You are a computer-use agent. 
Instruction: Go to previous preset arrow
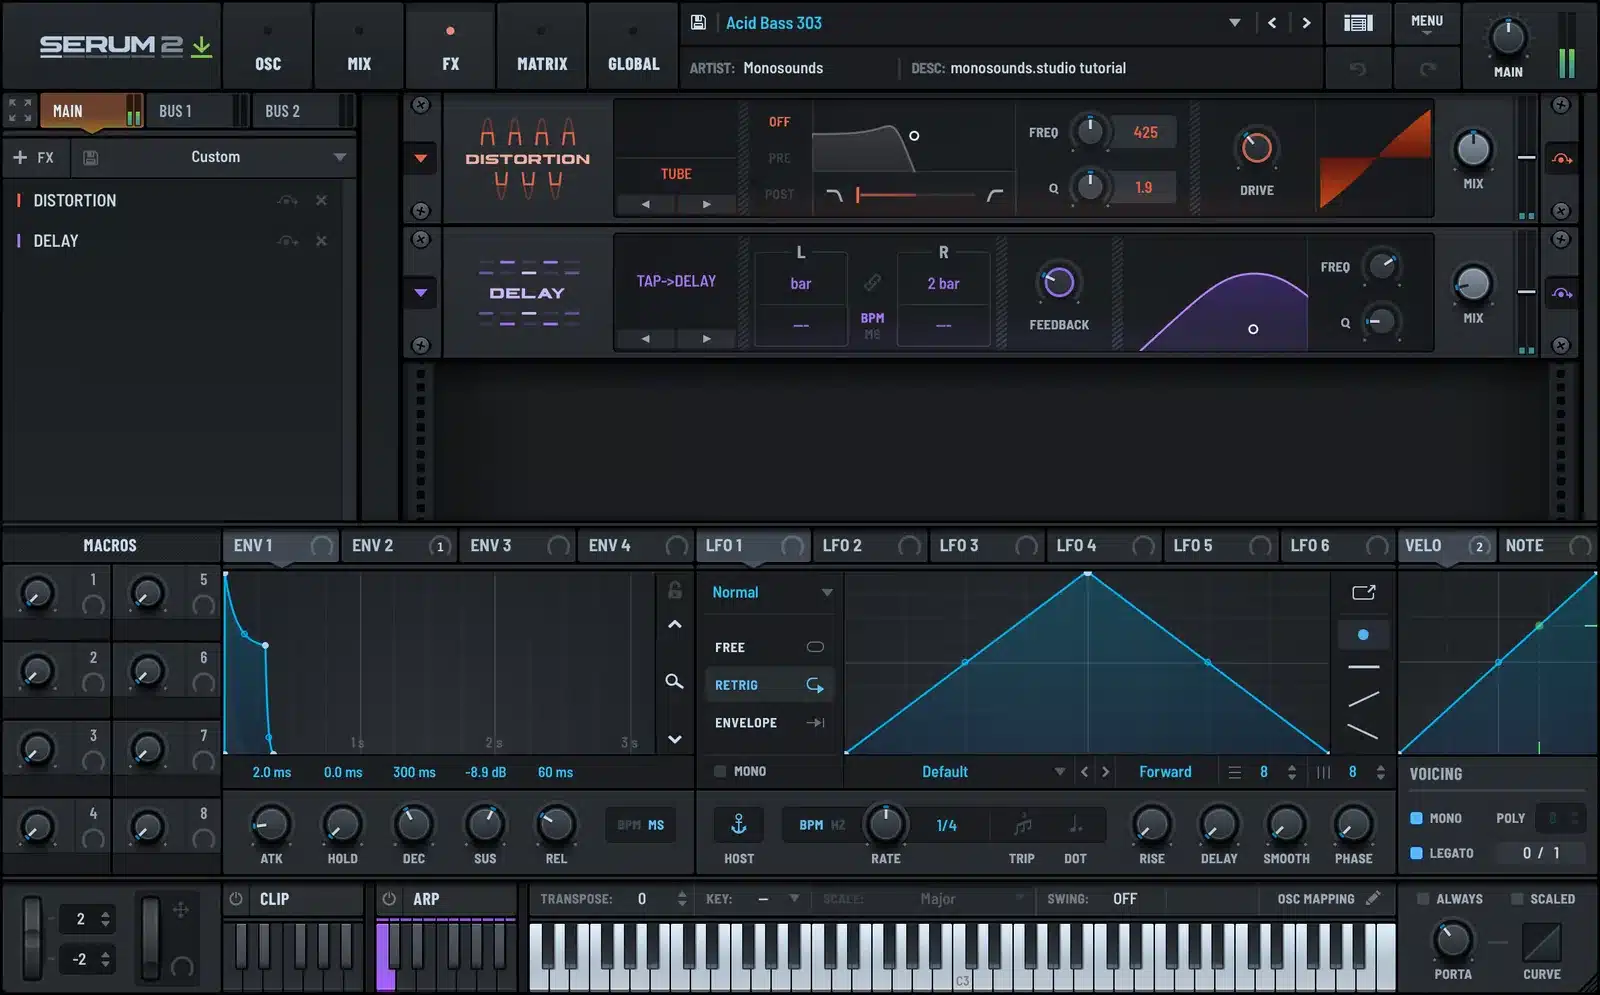pyautogui.click(x=1272, y=23)
